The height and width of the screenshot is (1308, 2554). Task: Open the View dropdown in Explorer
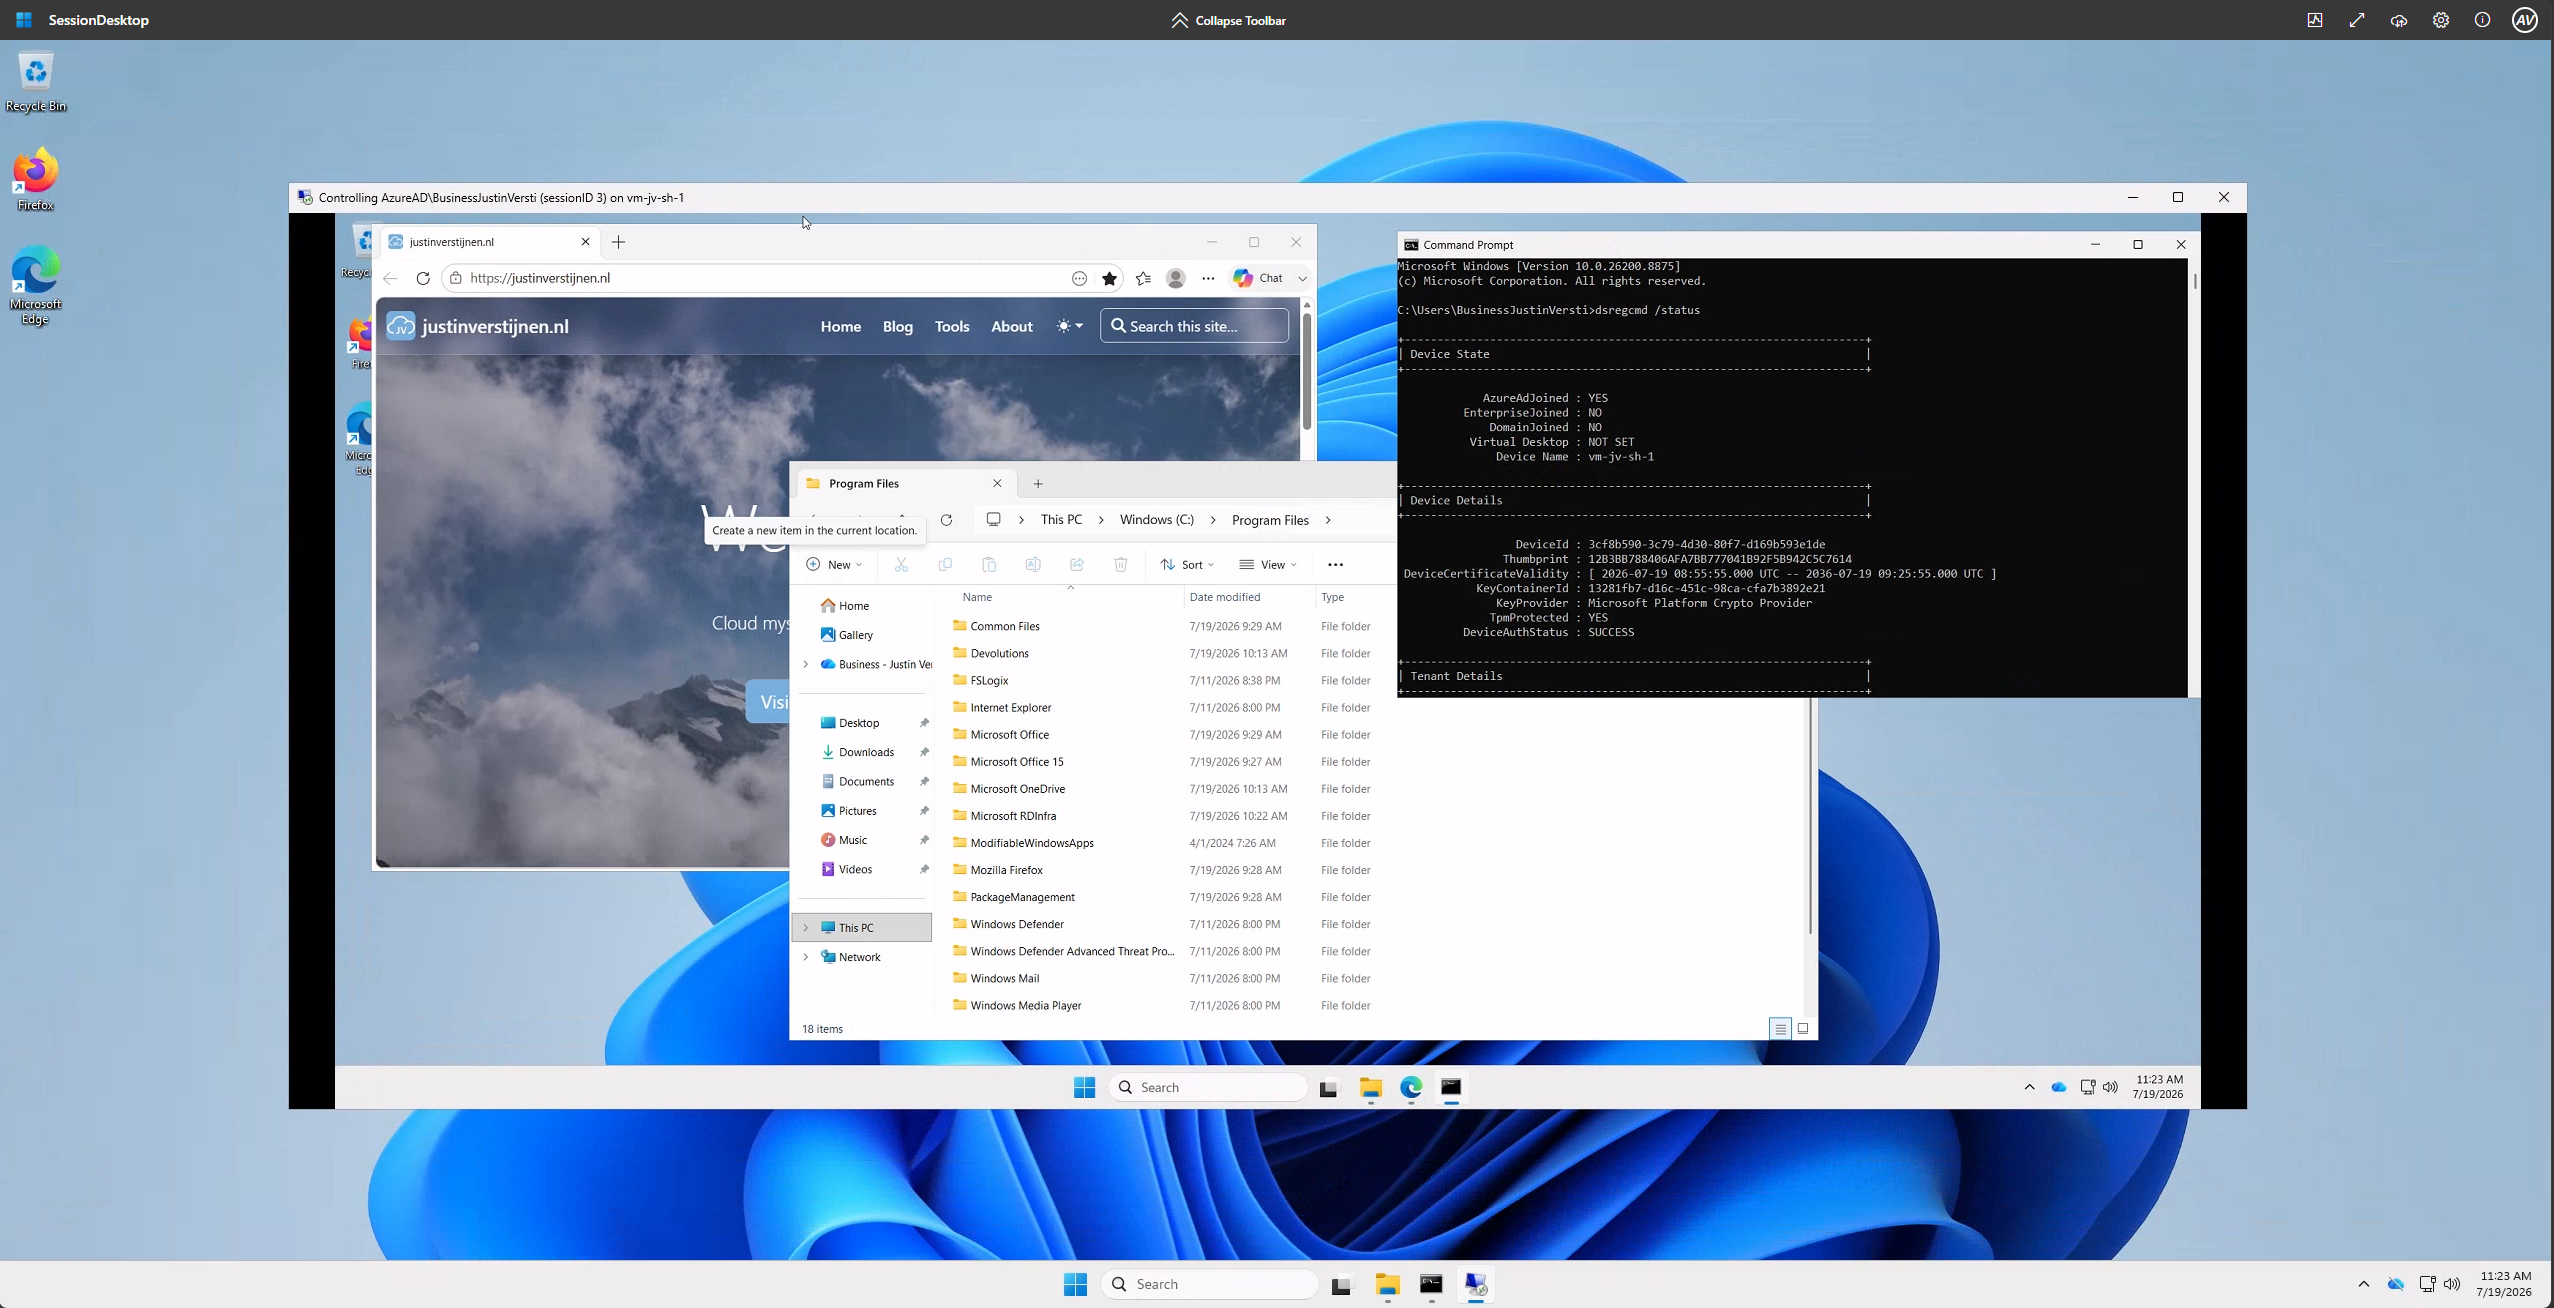1267,565
